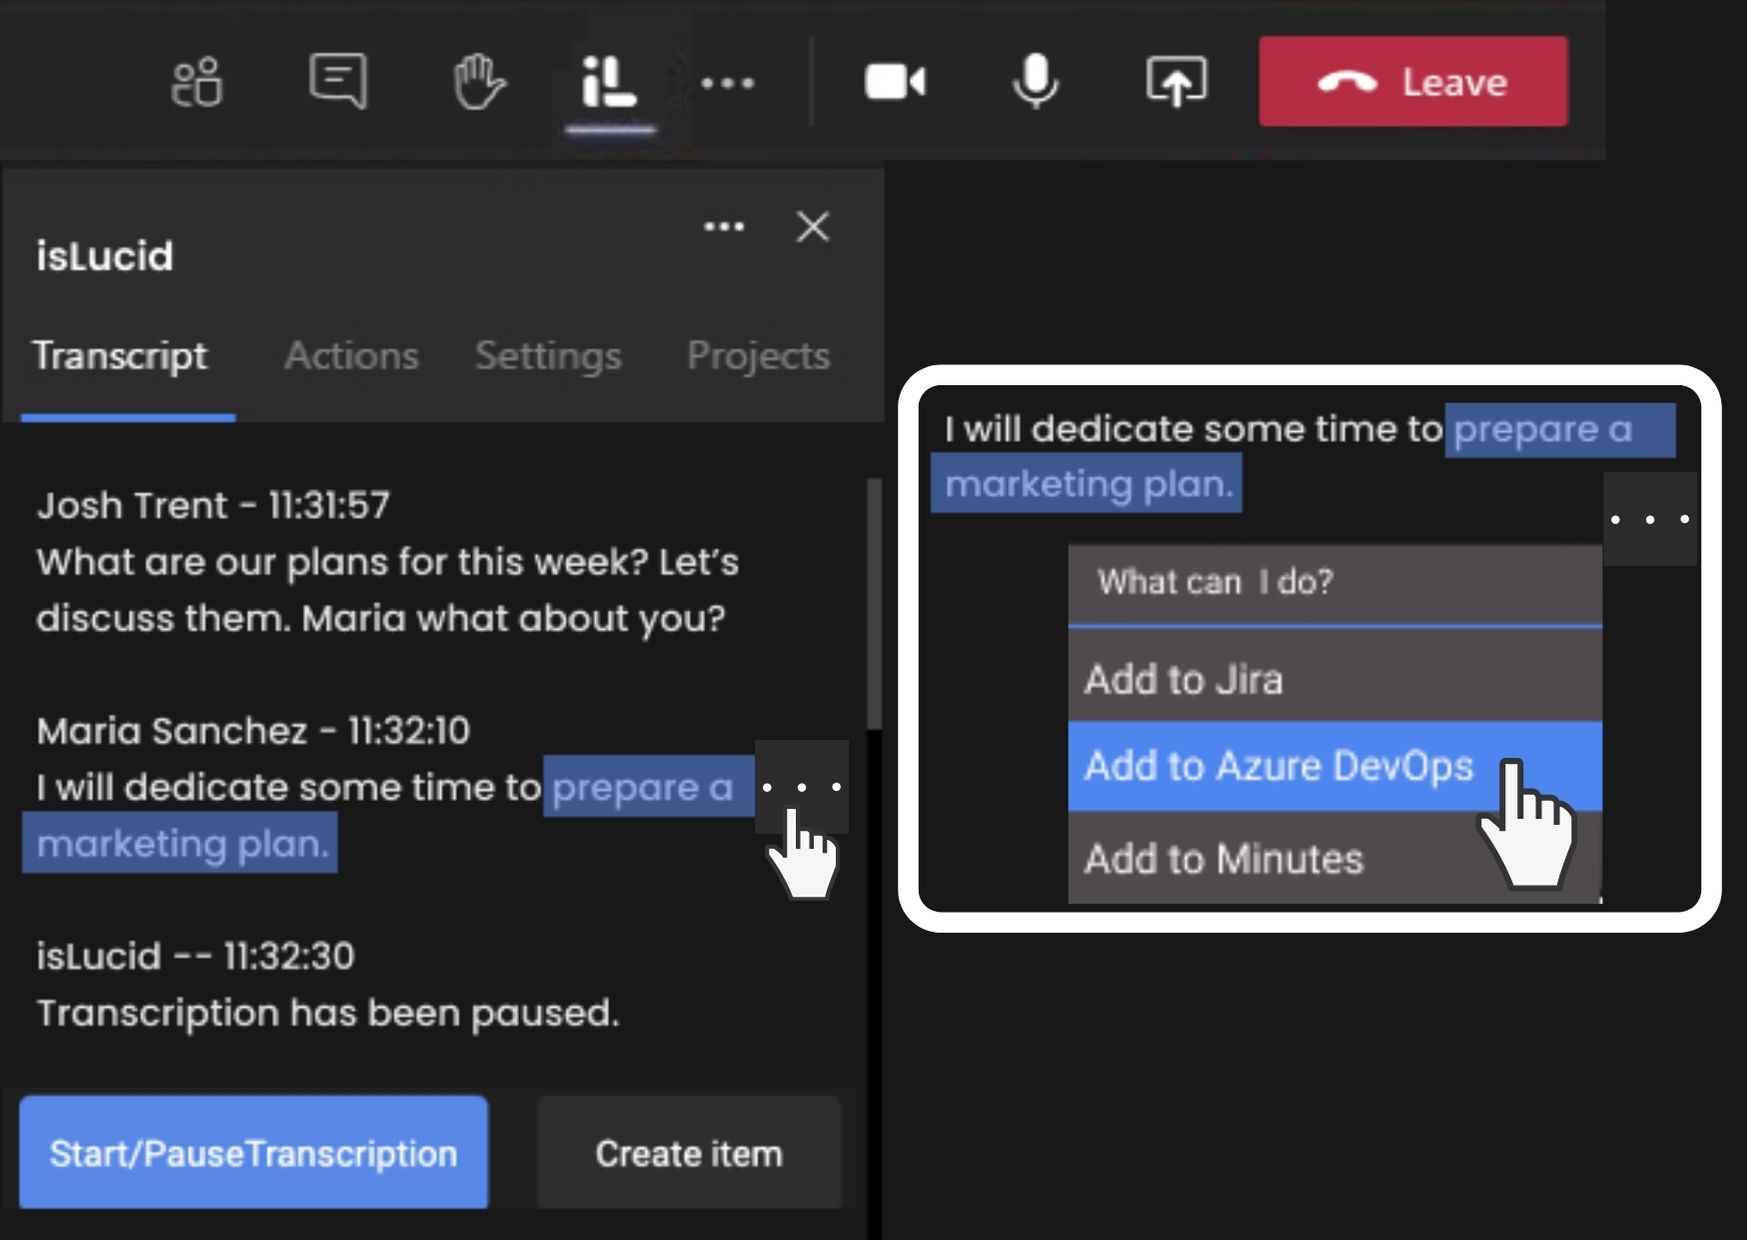Viewport: 1747px width, 1240px height.
Task: Click the transcript panel scrollbar
Action: click(874, 604)
